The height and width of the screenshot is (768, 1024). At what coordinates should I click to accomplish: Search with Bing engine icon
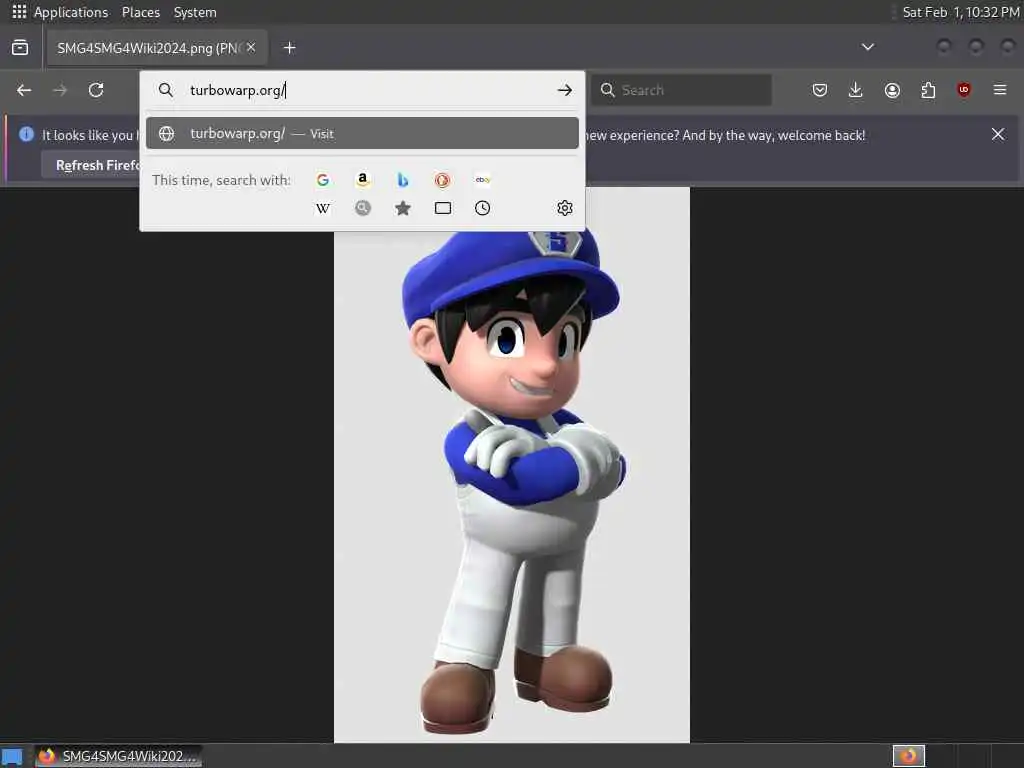point(403,180)
